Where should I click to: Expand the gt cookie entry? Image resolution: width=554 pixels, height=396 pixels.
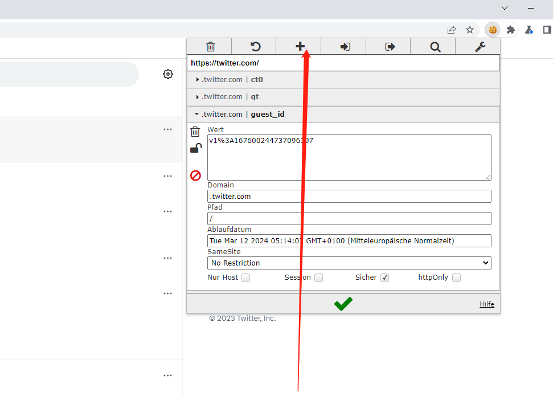pyautogui.click(x=343, y=96)
